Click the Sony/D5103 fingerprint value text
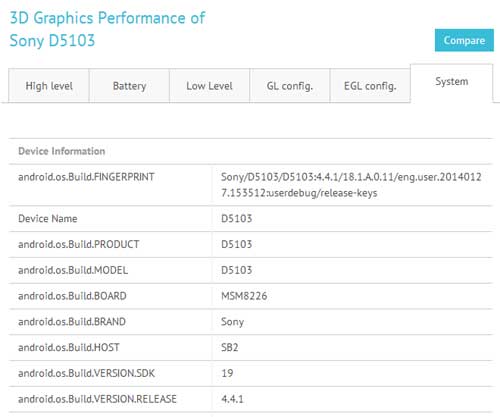 point(351,185)
